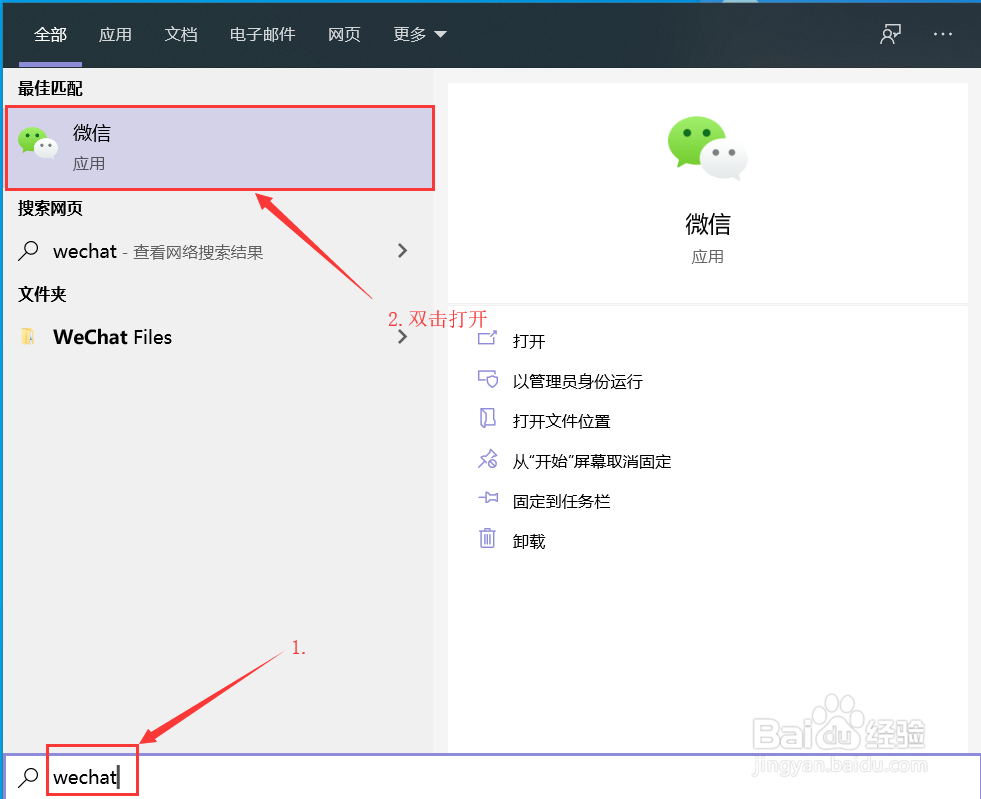Choose 以管理员身份运行

click(x=577, y=382)
